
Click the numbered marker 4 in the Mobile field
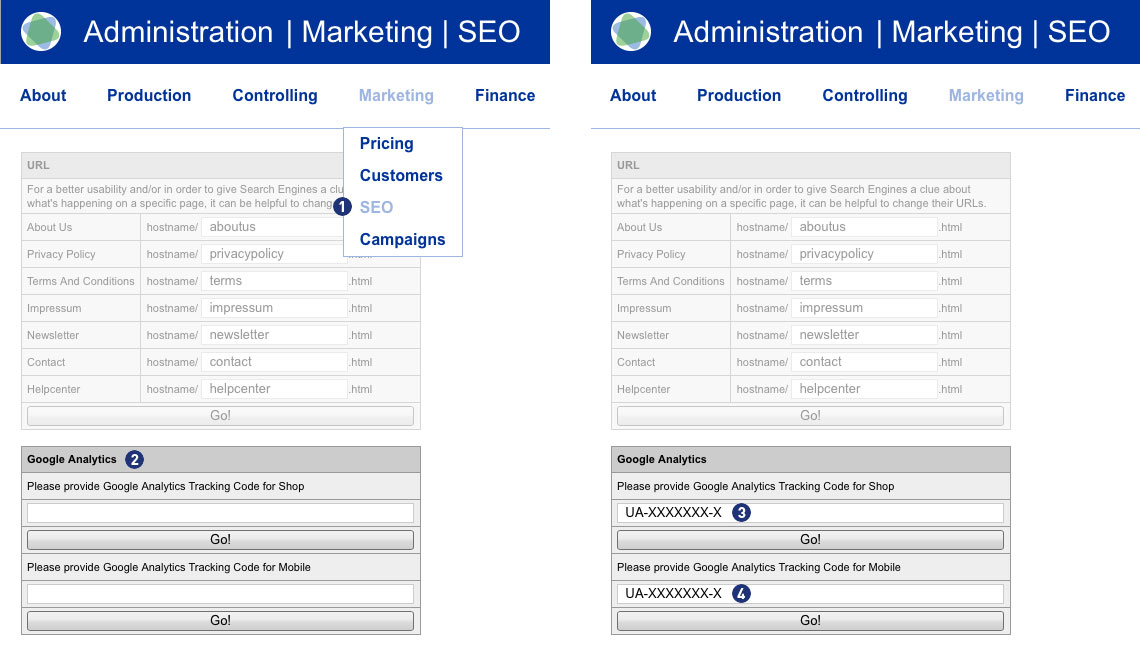click(741, 593)
